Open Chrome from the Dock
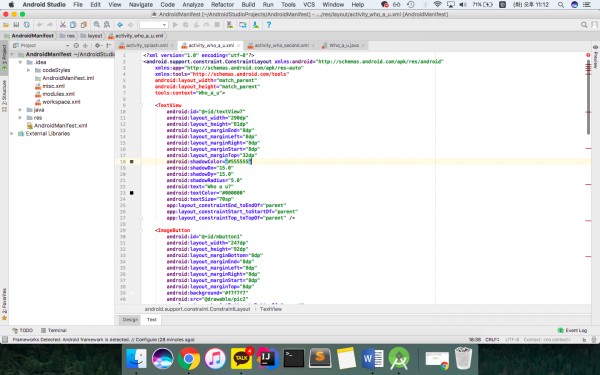 [x=188, y=359]
